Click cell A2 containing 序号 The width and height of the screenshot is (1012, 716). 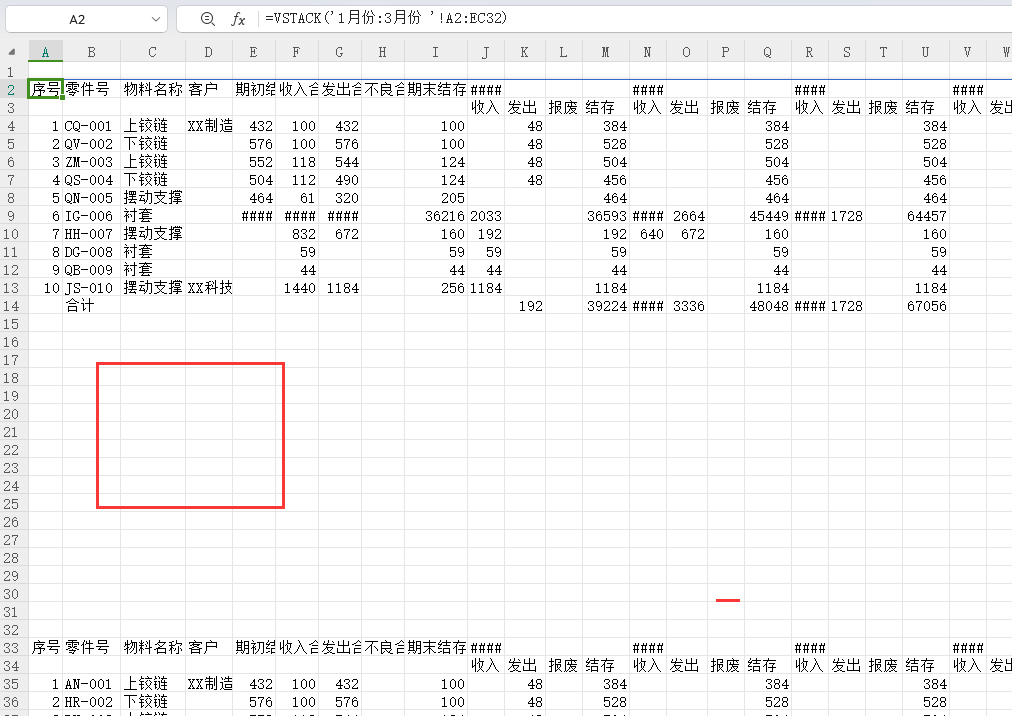point(45,89)
